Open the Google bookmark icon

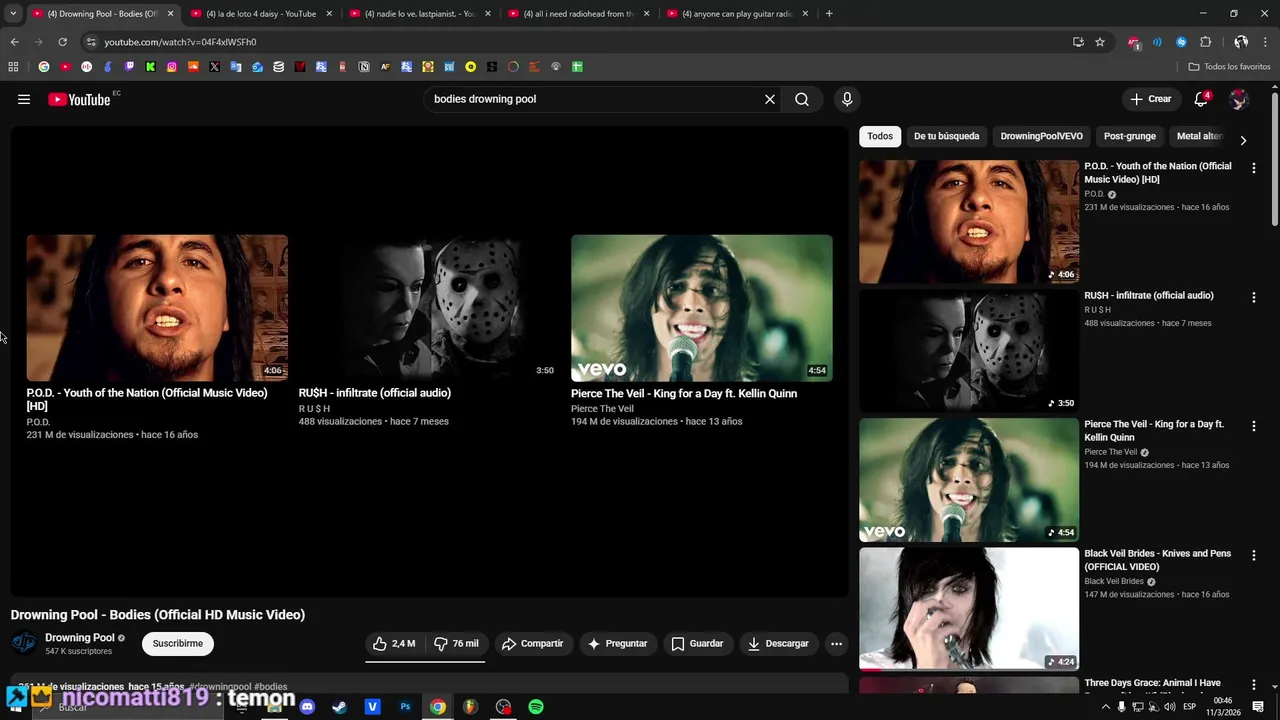pyautogui.click(x=43, y=67)
